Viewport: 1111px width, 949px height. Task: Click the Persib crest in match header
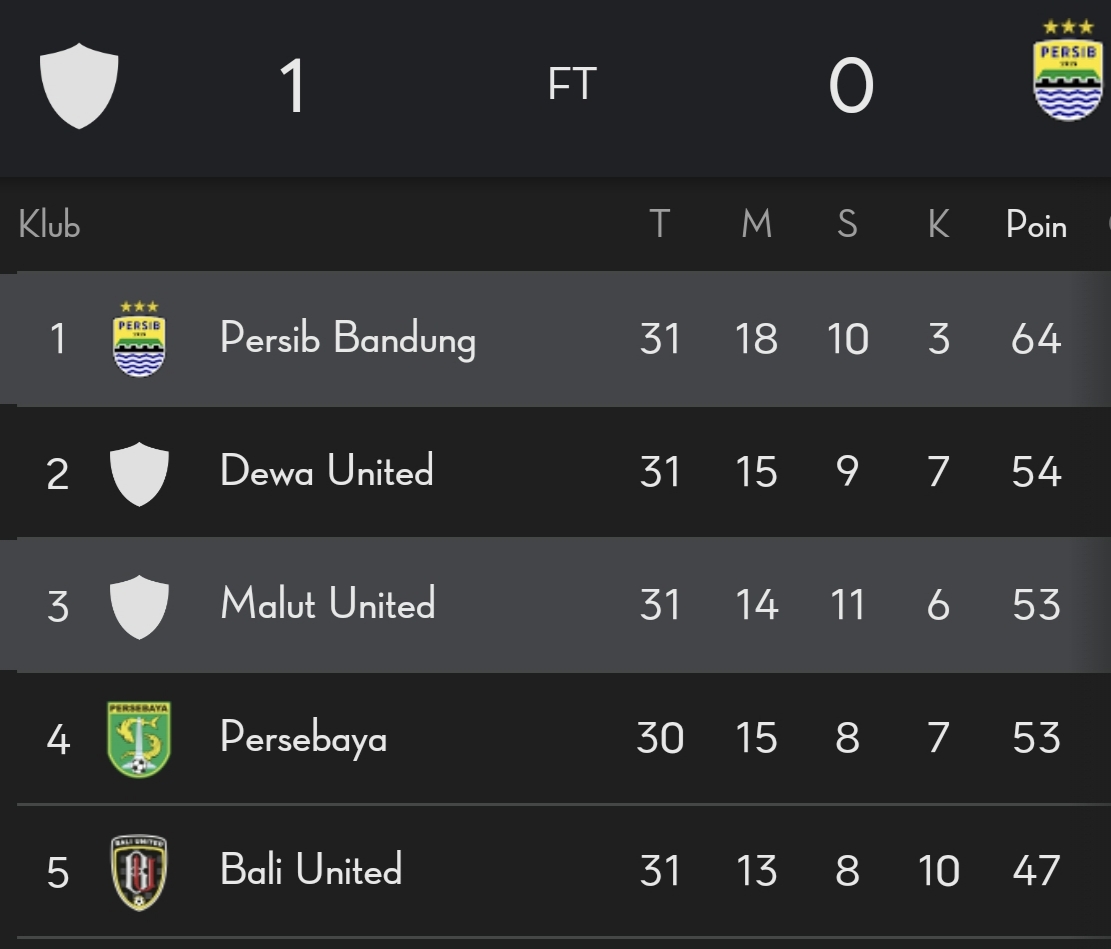[1068, 71]
